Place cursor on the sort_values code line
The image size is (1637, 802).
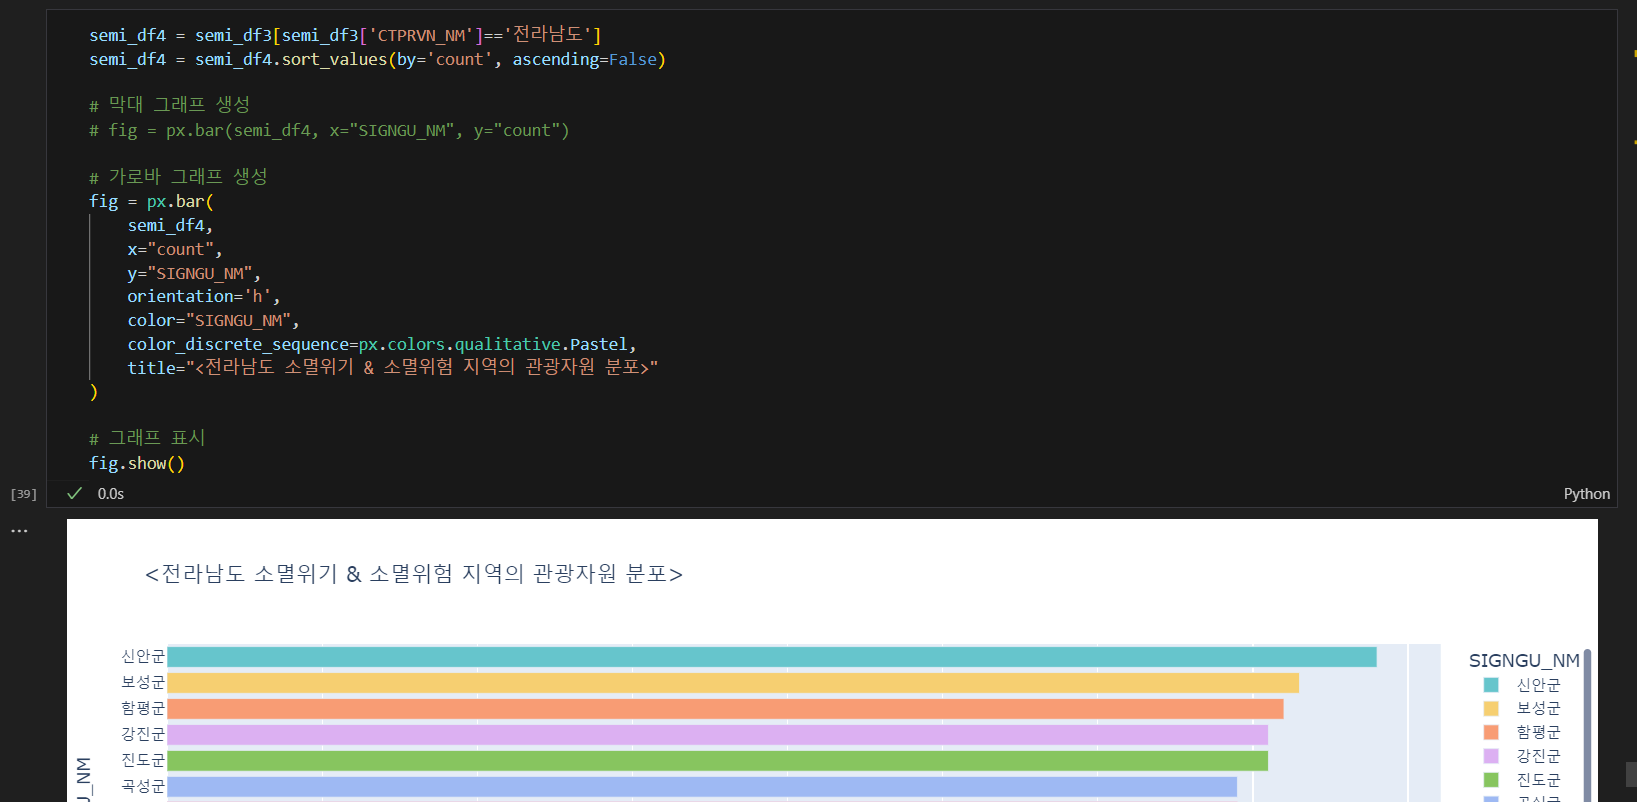377,60
